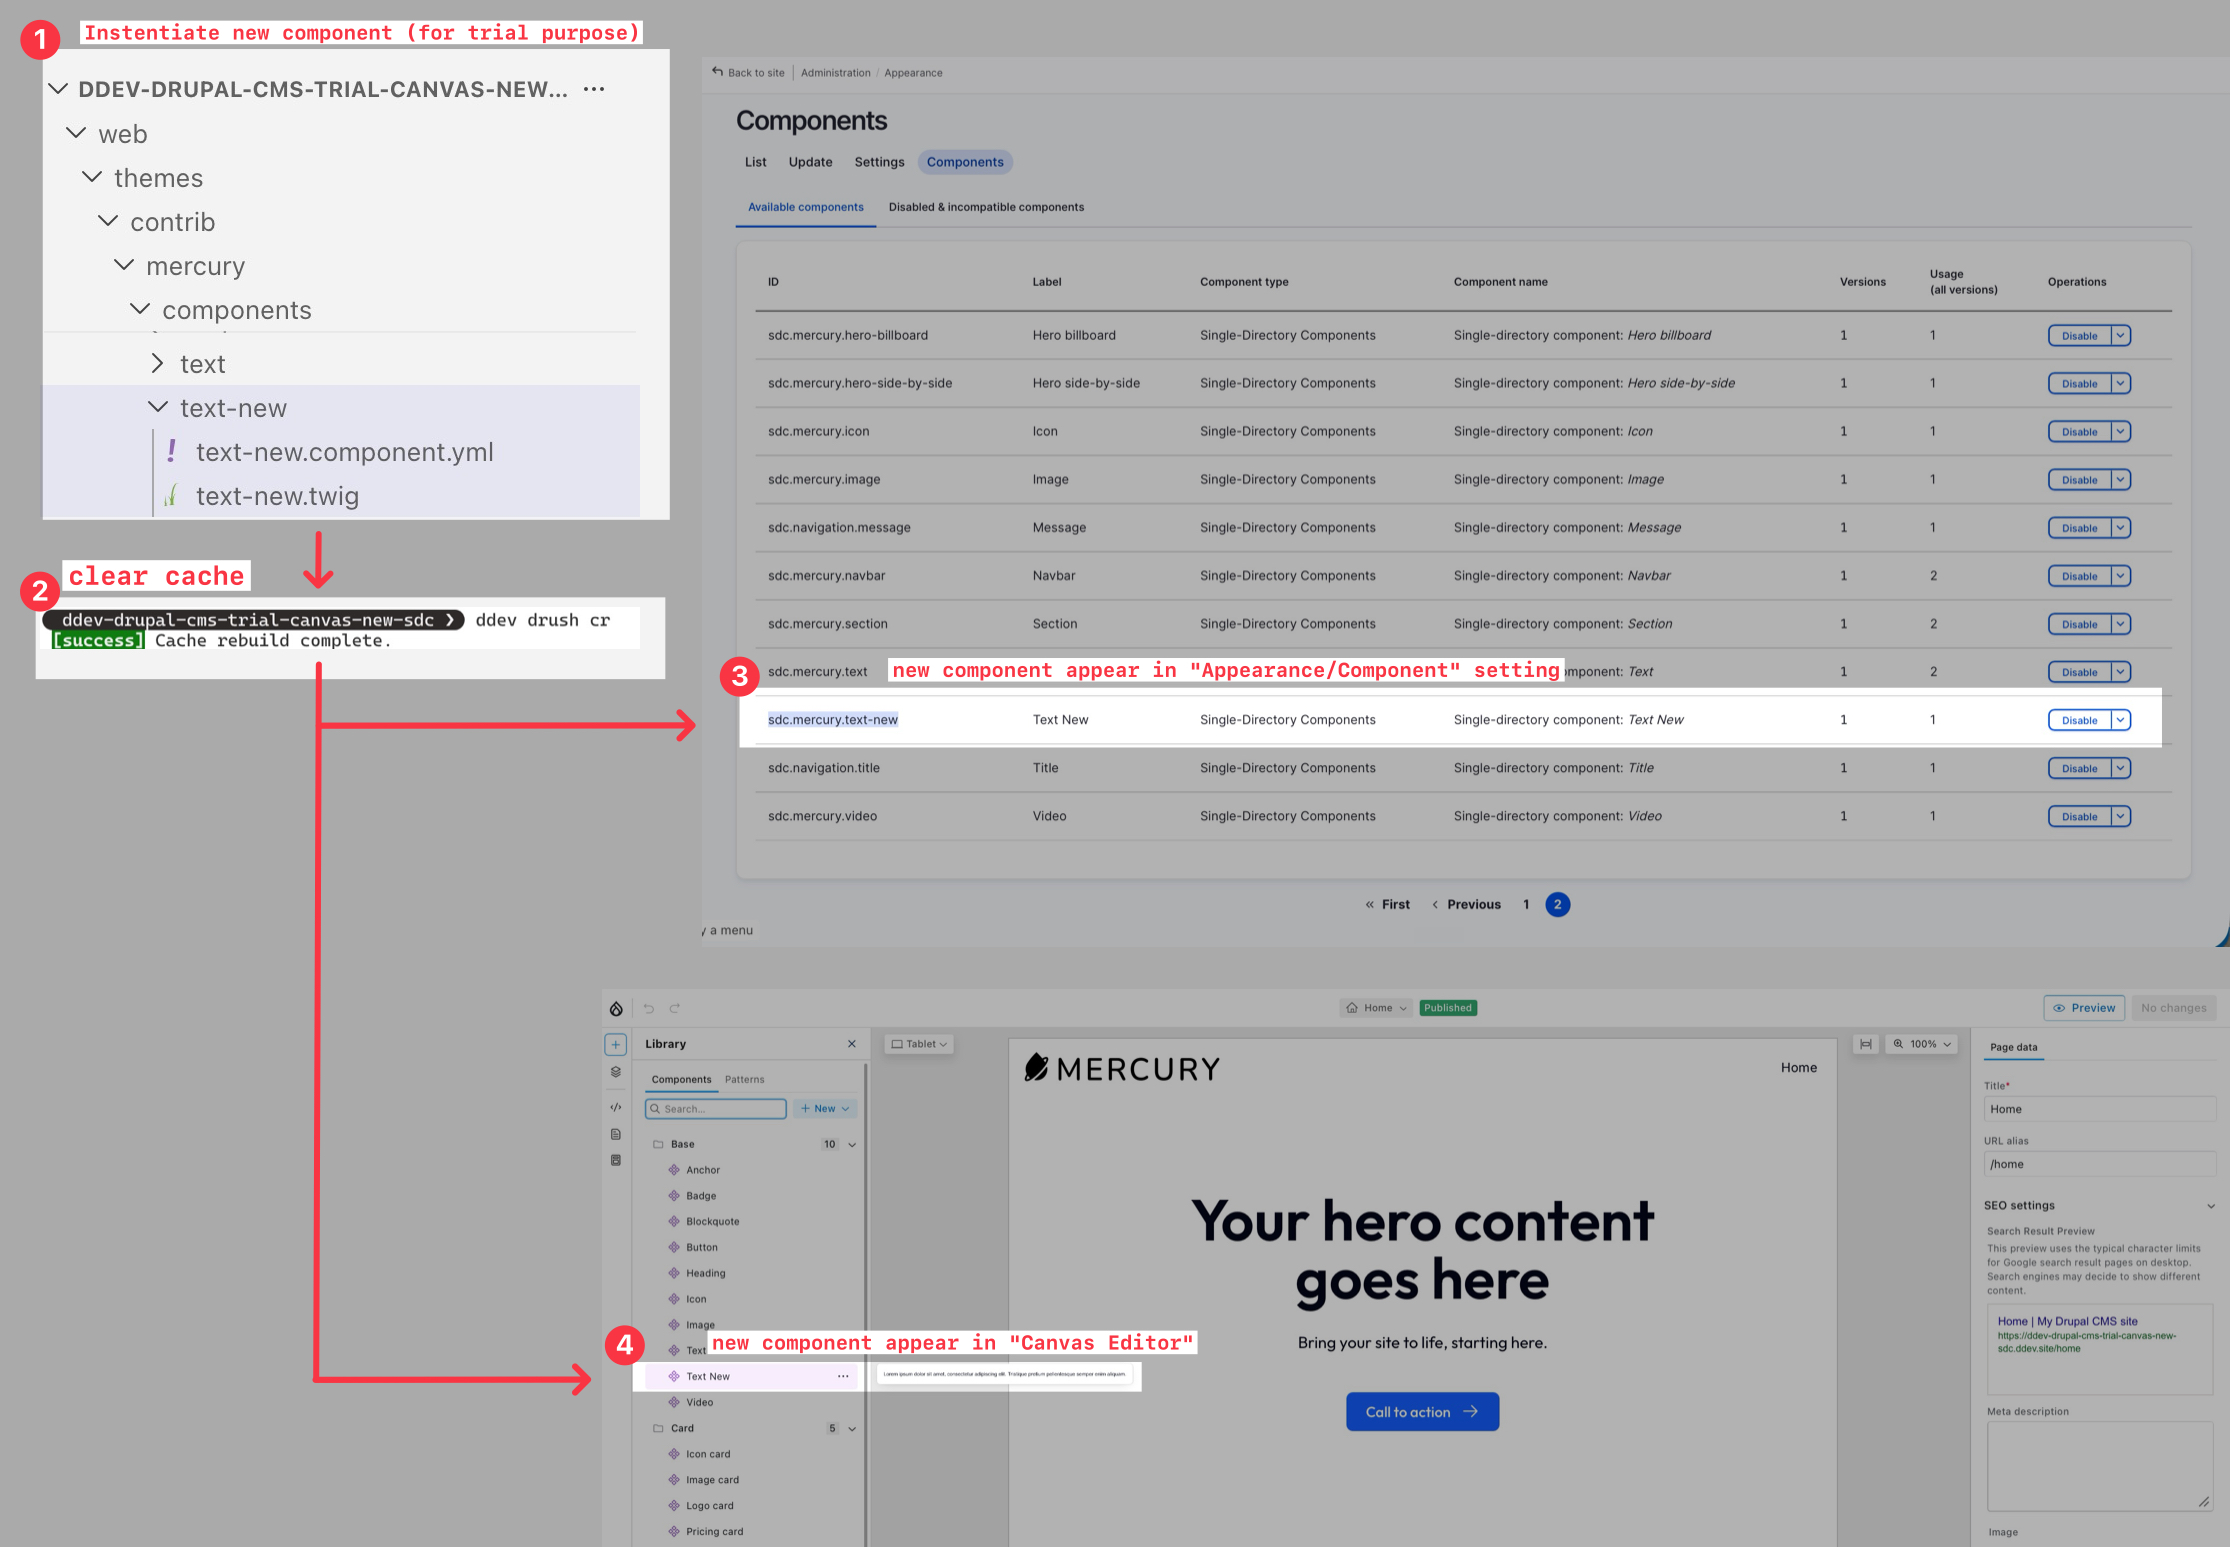The image size is (2230, 1547).
Task: Open dropdown arrow beside Disable for Text New row
Action: (x=2121, y=720)
